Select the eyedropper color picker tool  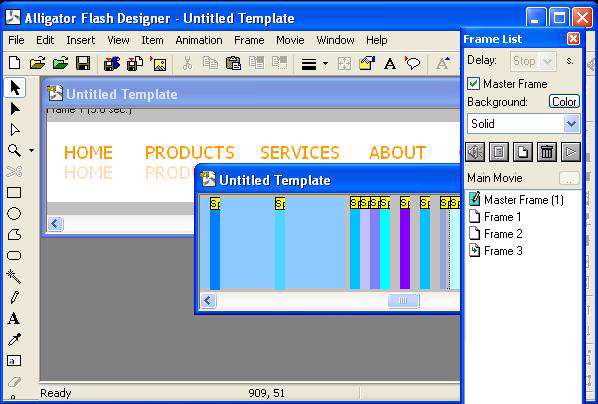coord(14,339)
